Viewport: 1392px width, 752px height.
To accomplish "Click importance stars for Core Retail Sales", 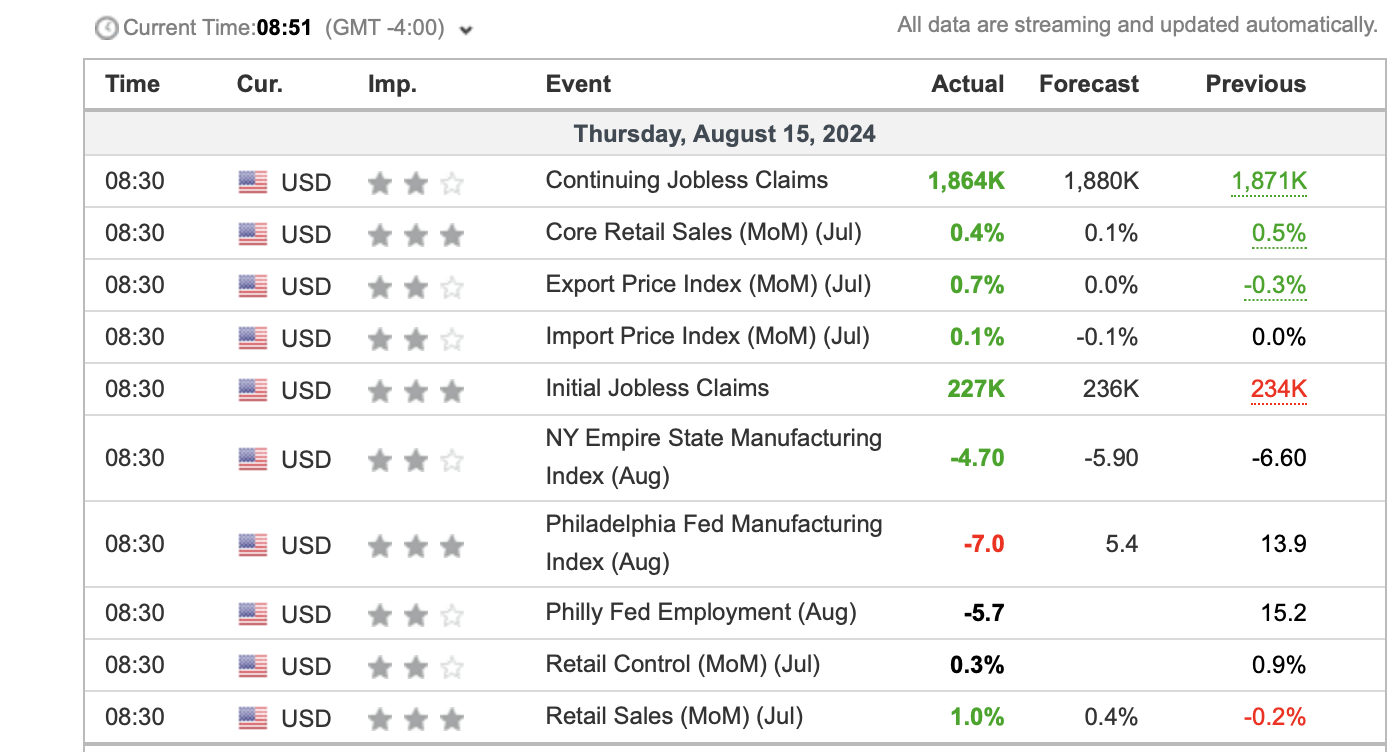I will coord(415,235).
